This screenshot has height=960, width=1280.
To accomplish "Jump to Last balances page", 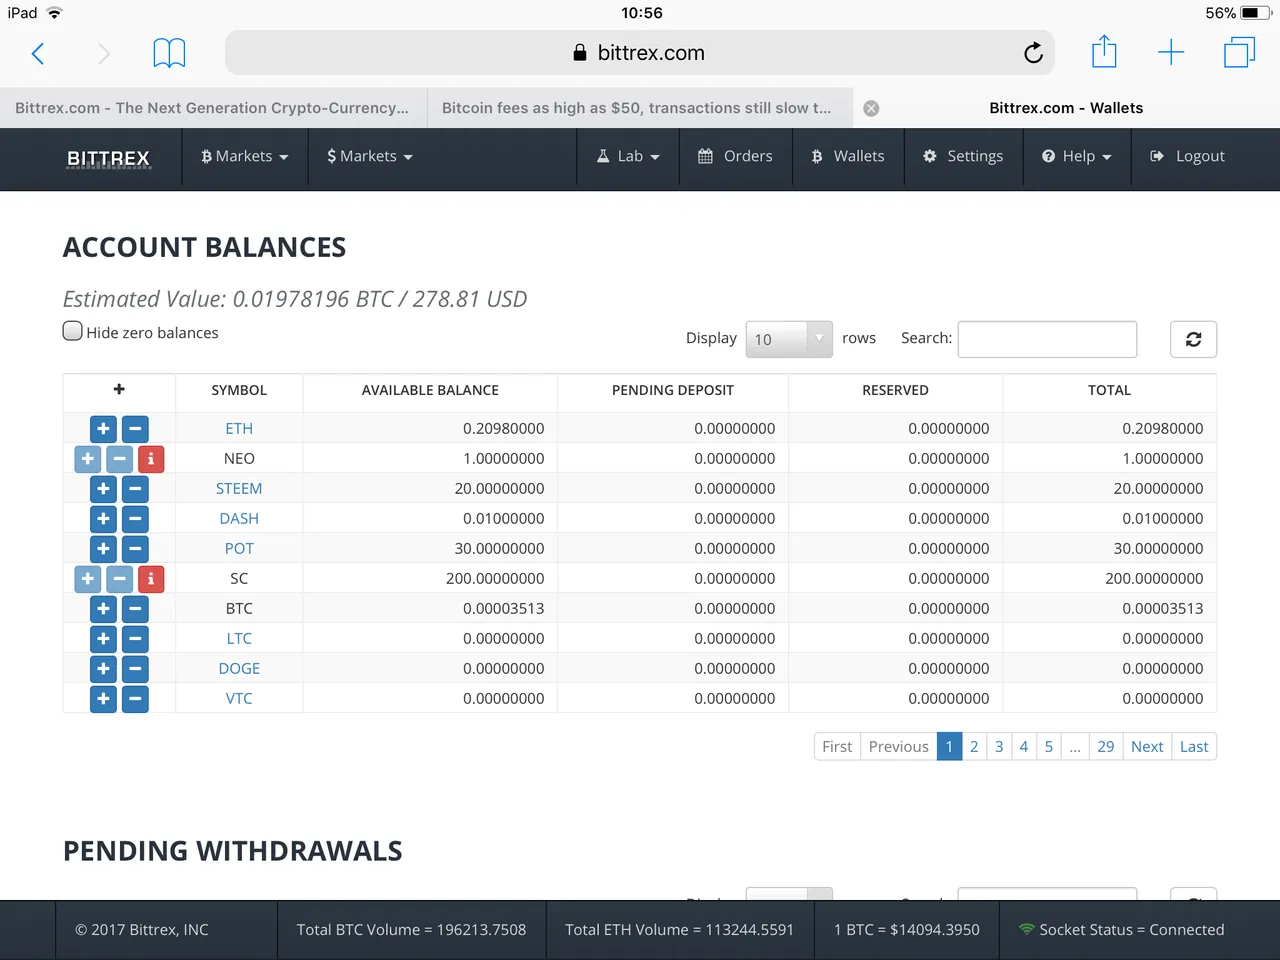I will [1194, 747].
